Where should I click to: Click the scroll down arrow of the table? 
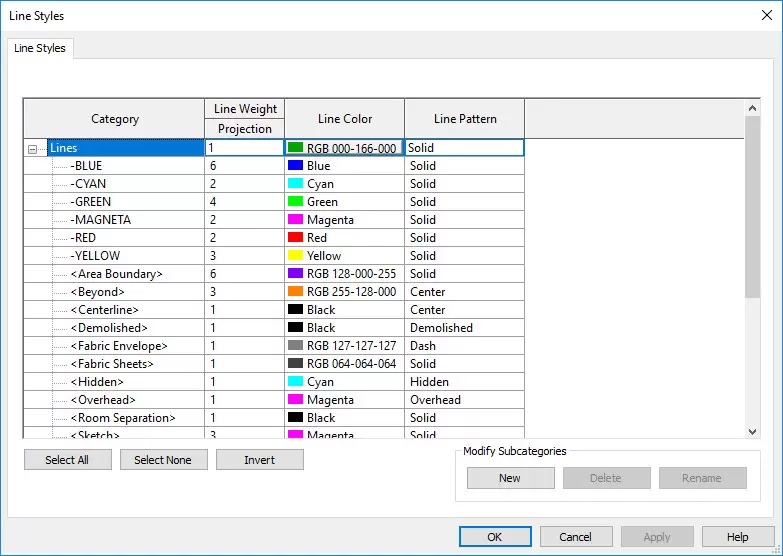[753, 431]
